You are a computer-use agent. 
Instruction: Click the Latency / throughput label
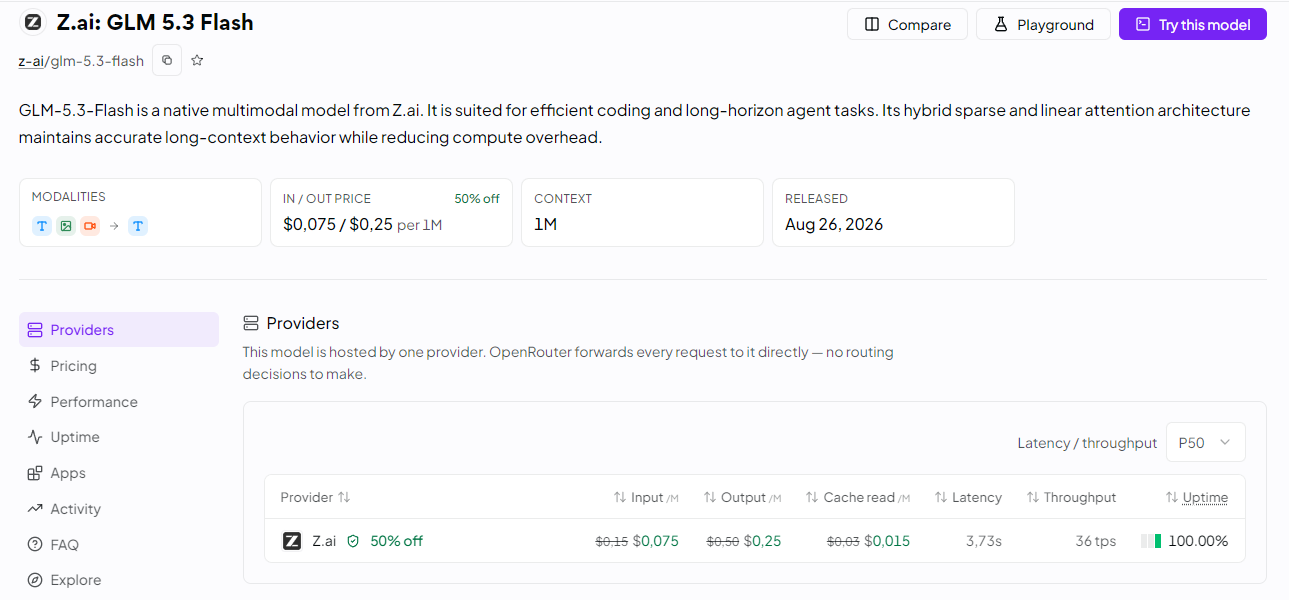tap(1087, 443)
